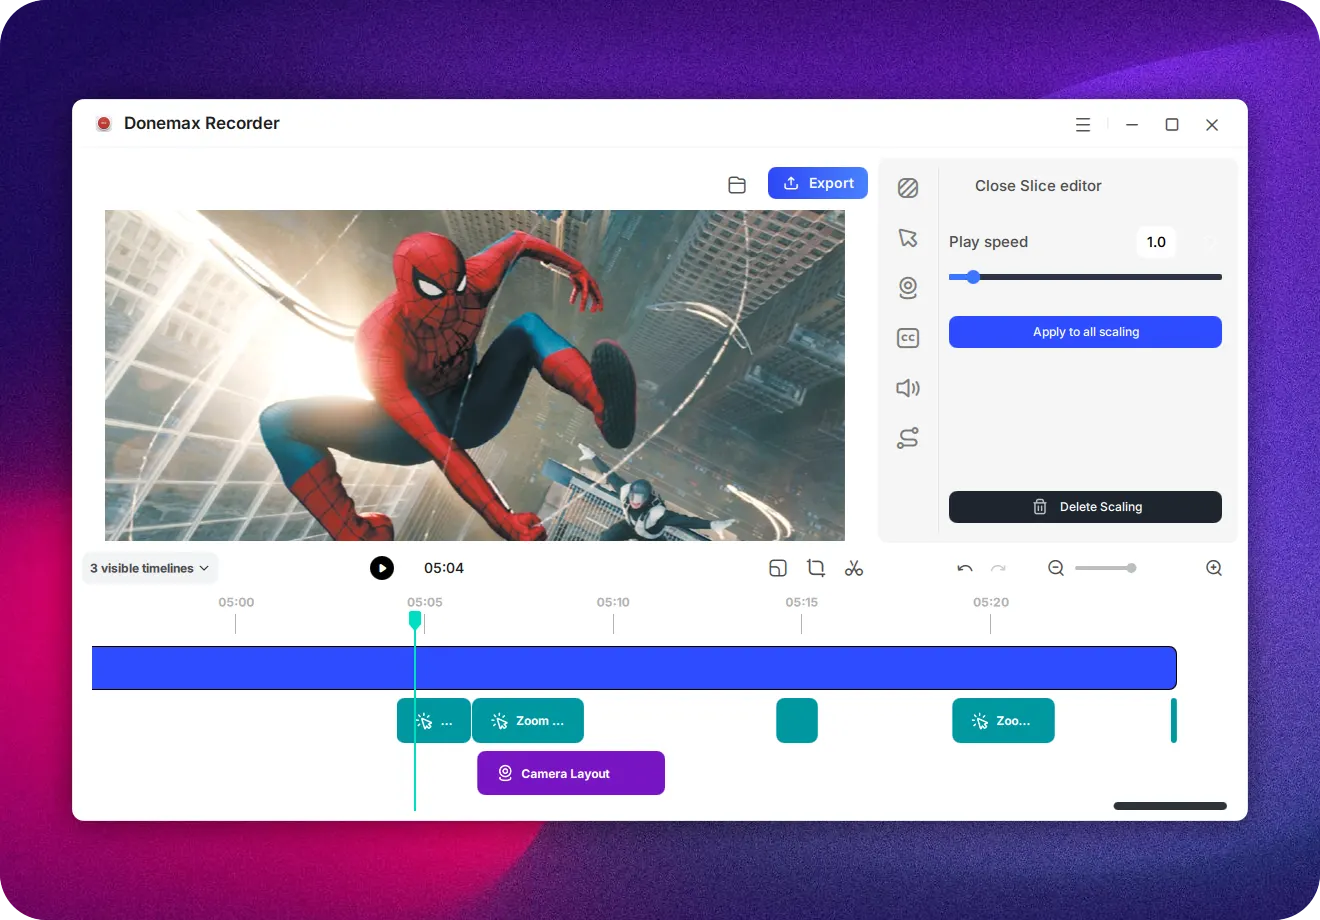Use the scissors cut tool
The height and width of the screenshot is (920, 1320).
point(854,568)
